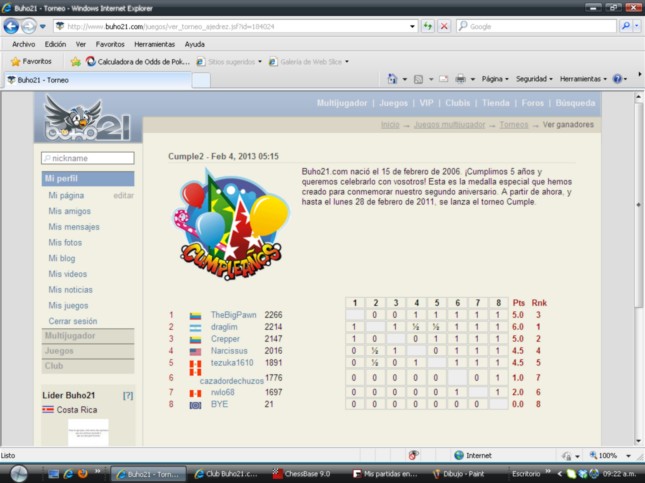This screenshot has height=483, width=645.
Task: Open the Archivo menu
Action: (23, 44)
